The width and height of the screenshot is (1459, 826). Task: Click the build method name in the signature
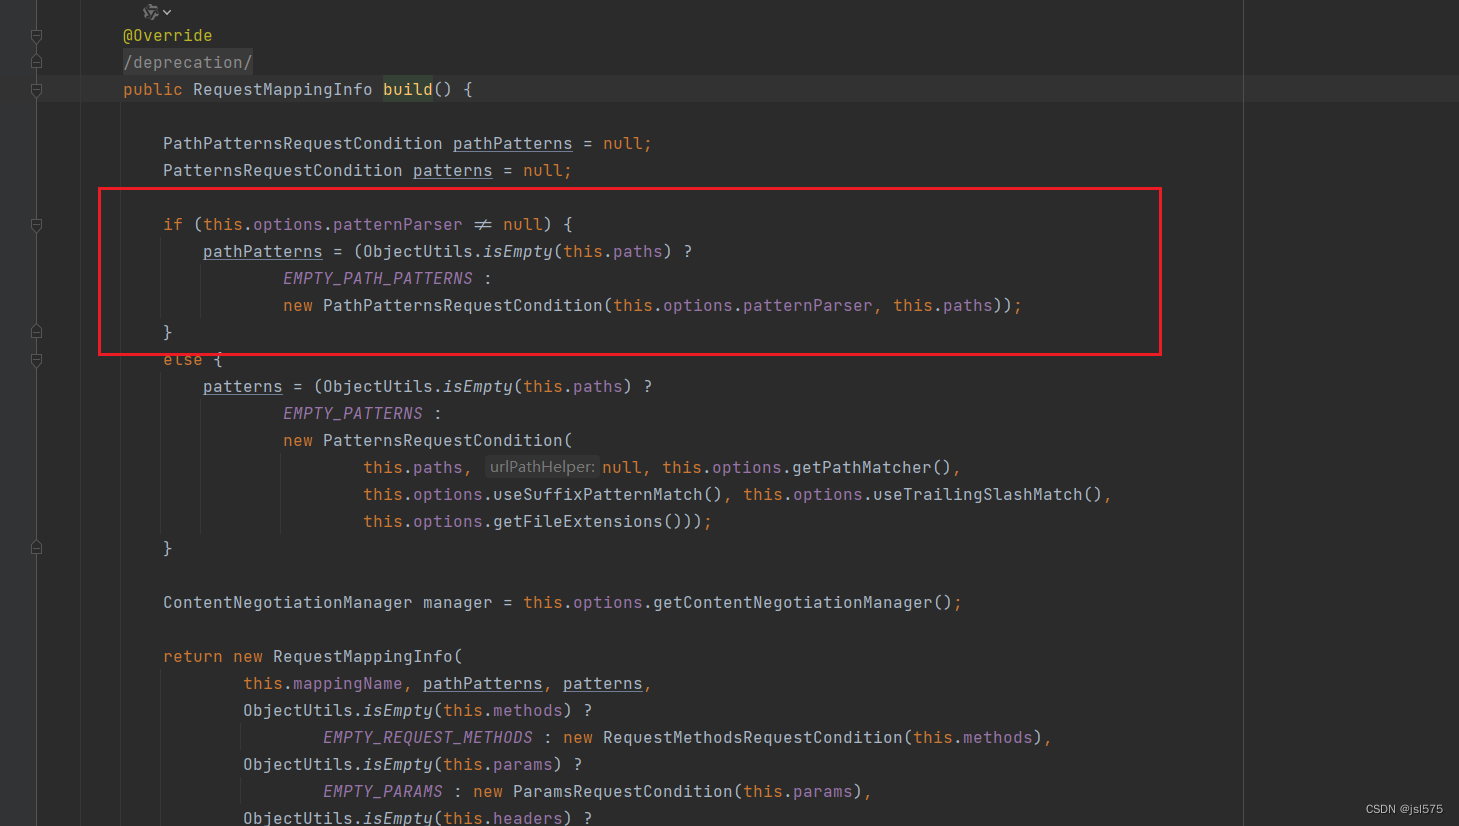[x=407, y=89]
